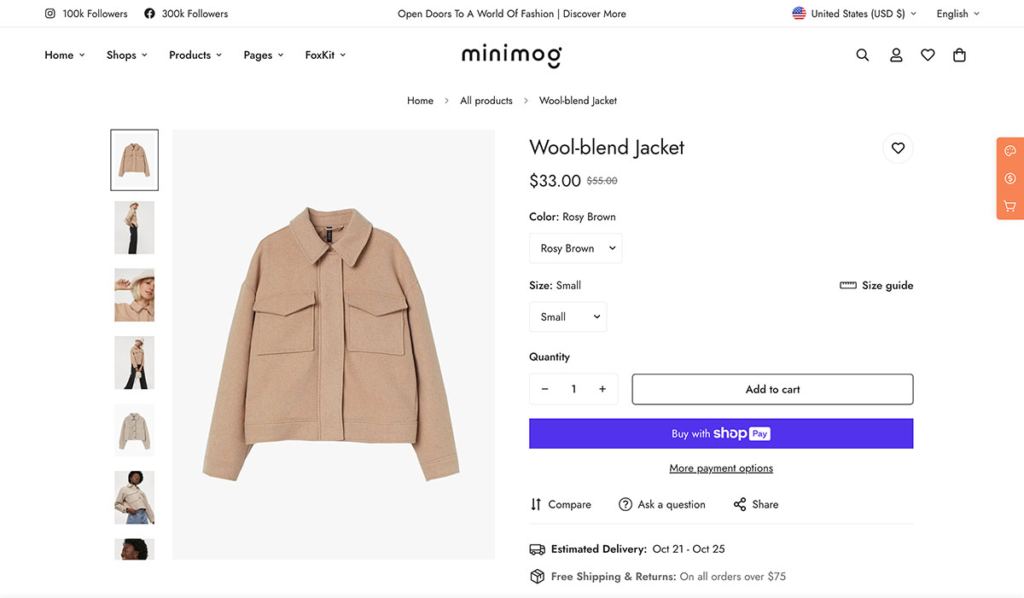Screen dimensions: 1024x598
Task: Open the Shops menu
Action: tap(127, 55)
